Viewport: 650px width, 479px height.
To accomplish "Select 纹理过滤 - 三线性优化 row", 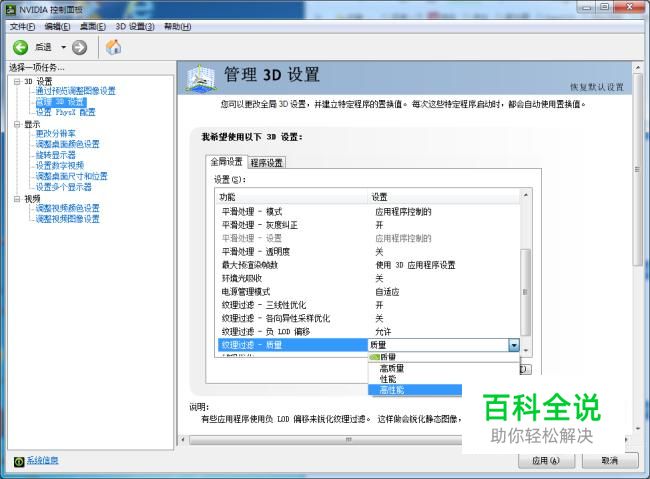I will click(369, 305).
